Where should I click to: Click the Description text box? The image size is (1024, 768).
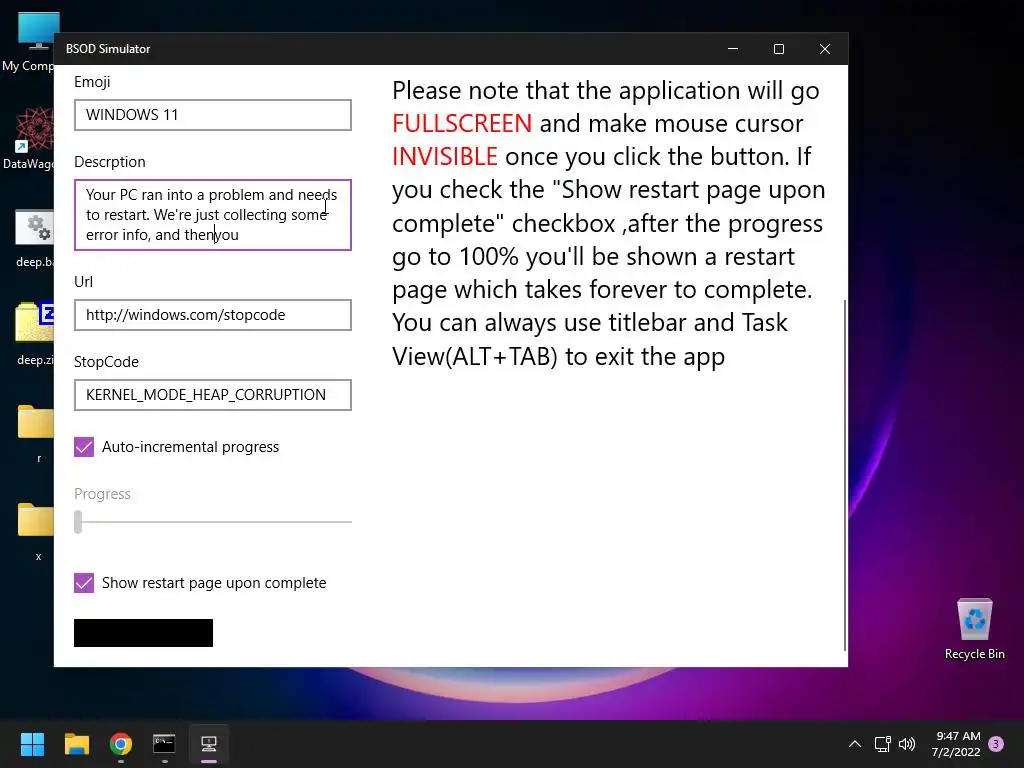(213, 215)
